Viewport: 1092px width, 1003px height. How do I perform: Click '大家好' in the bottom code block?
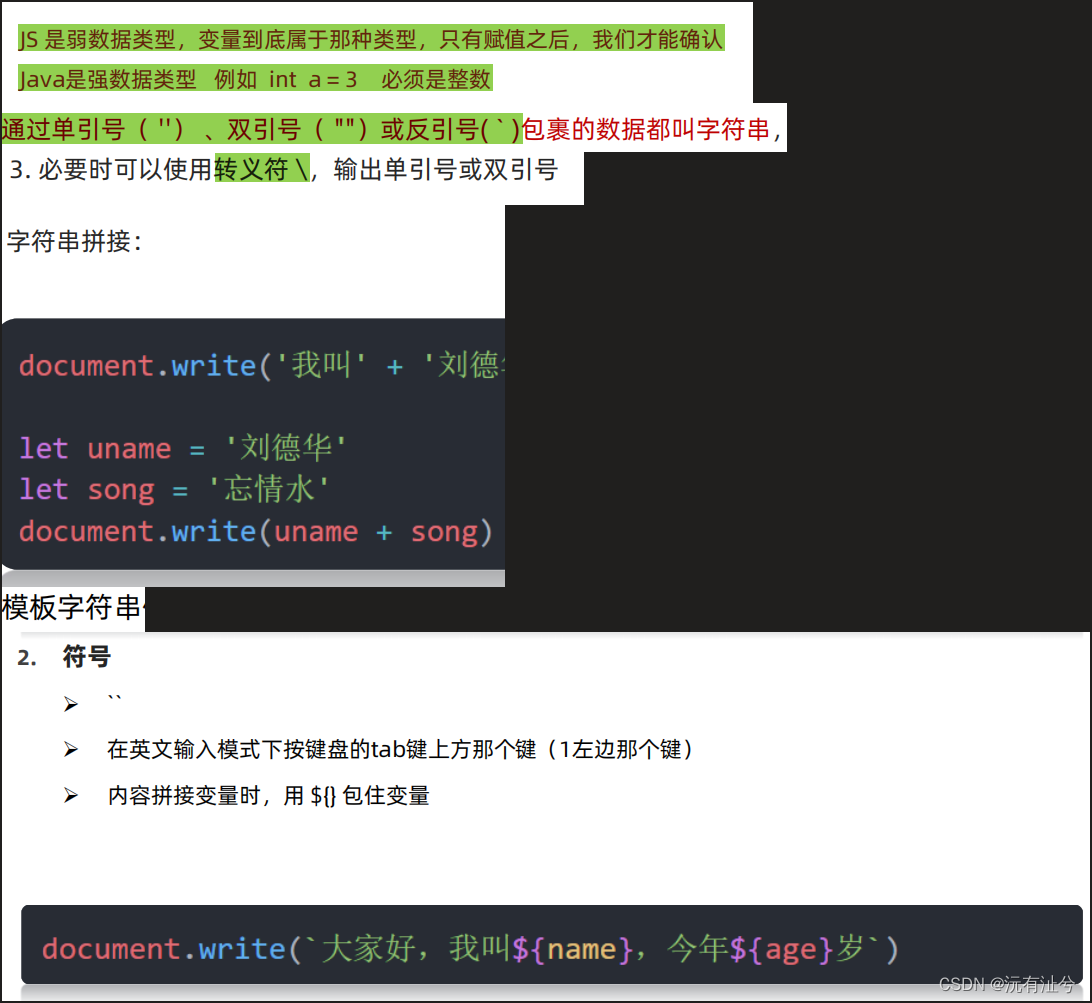pos(369,949)
